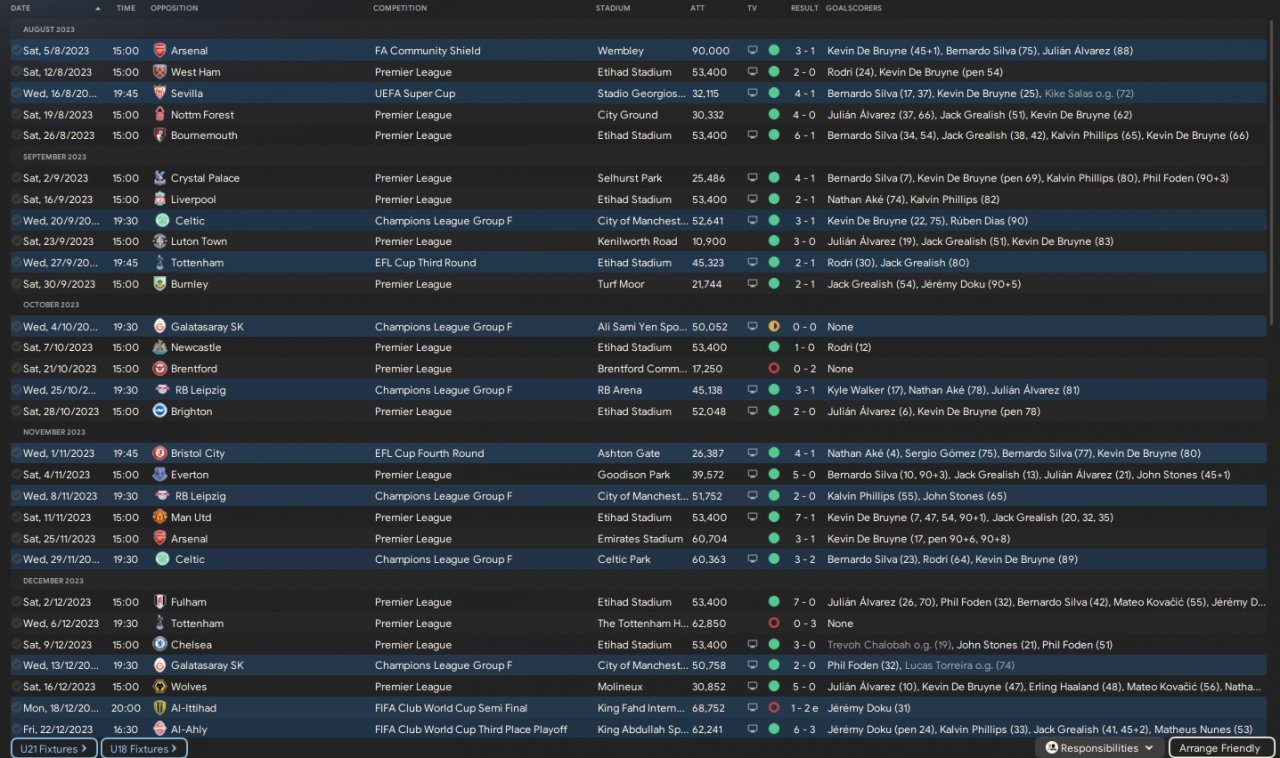Click the West Ham club badge
The height and width of the screenshot is (758, 1280).
(x=160, y=72)
